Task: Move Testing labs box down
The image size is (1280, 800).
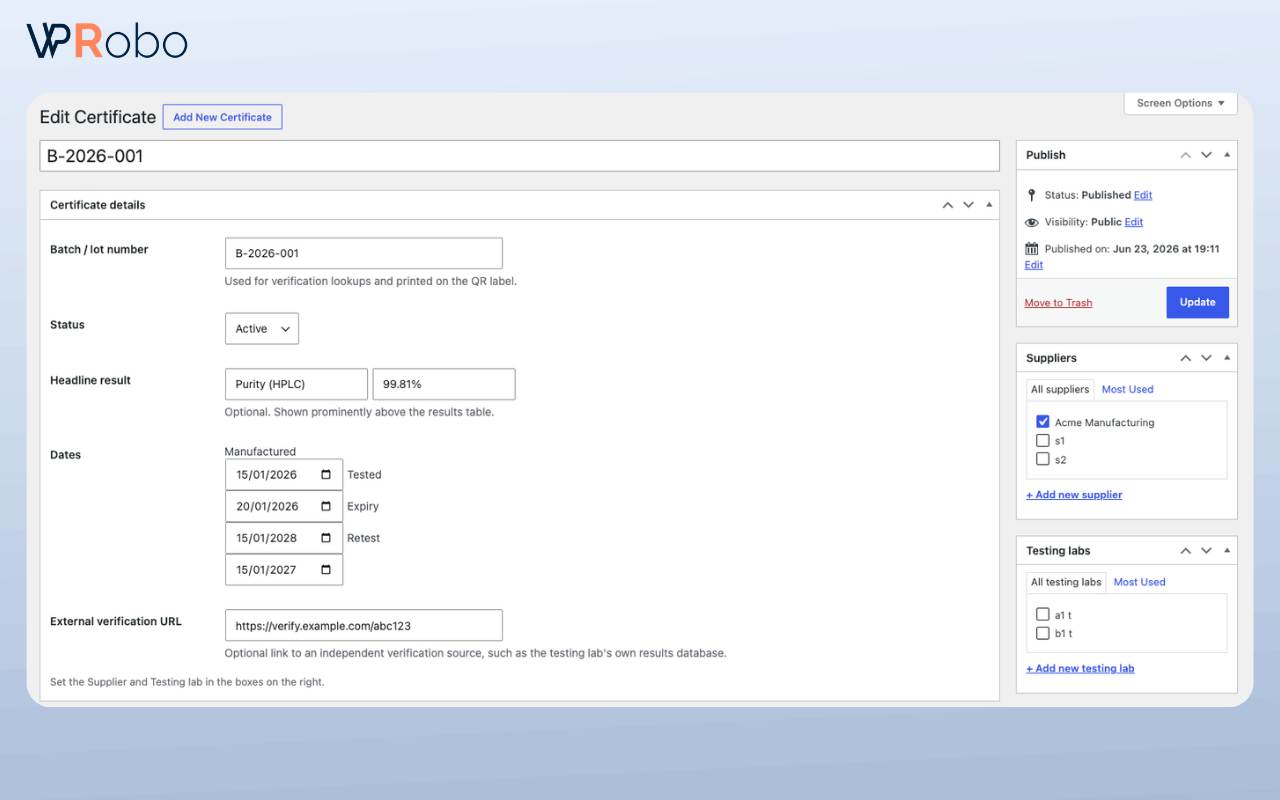Action: click(1206, 551)
